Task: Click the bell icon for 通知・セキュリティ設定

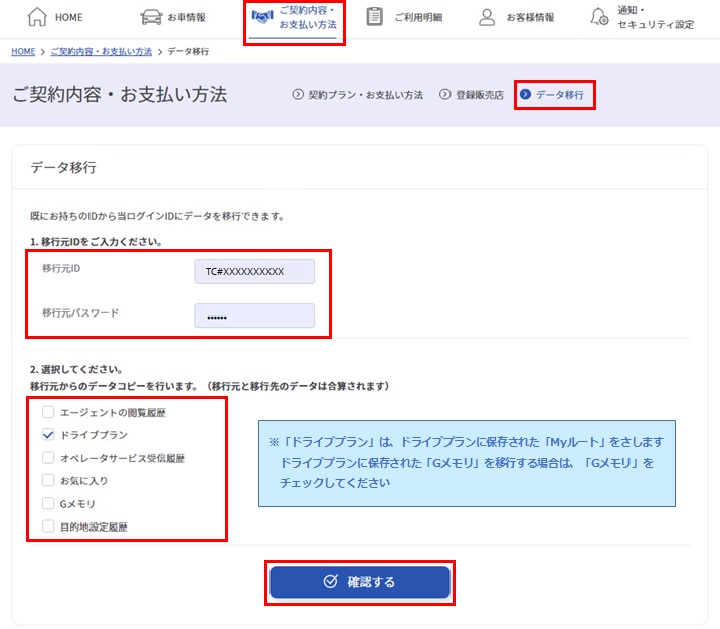Action: click(599, 17)
